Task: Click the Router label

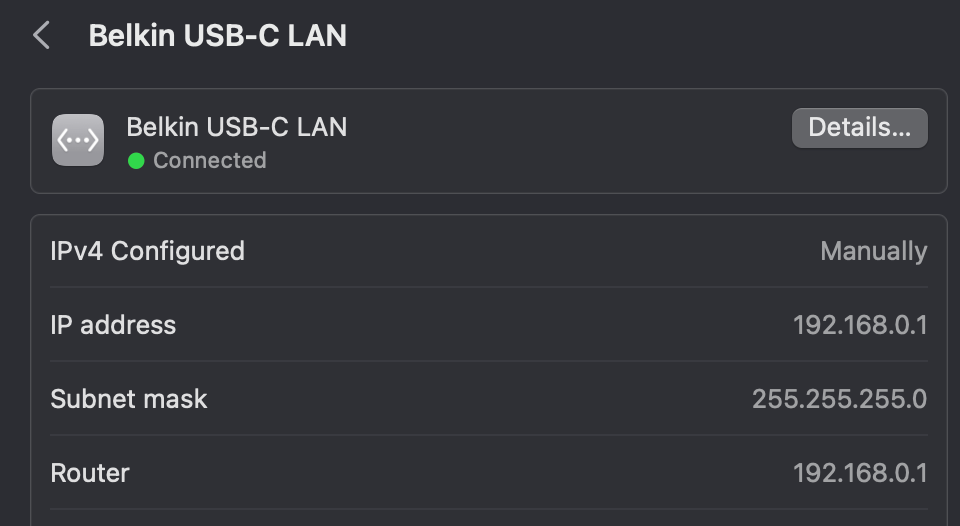Action: tap(90, 473)
